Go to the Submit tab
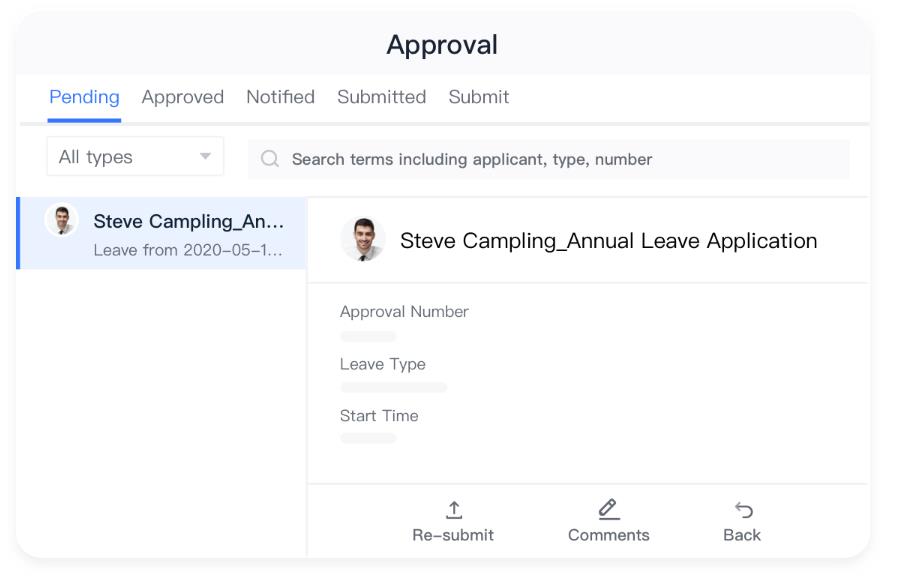This screenshot has width=900, height=580. (479, 97)
